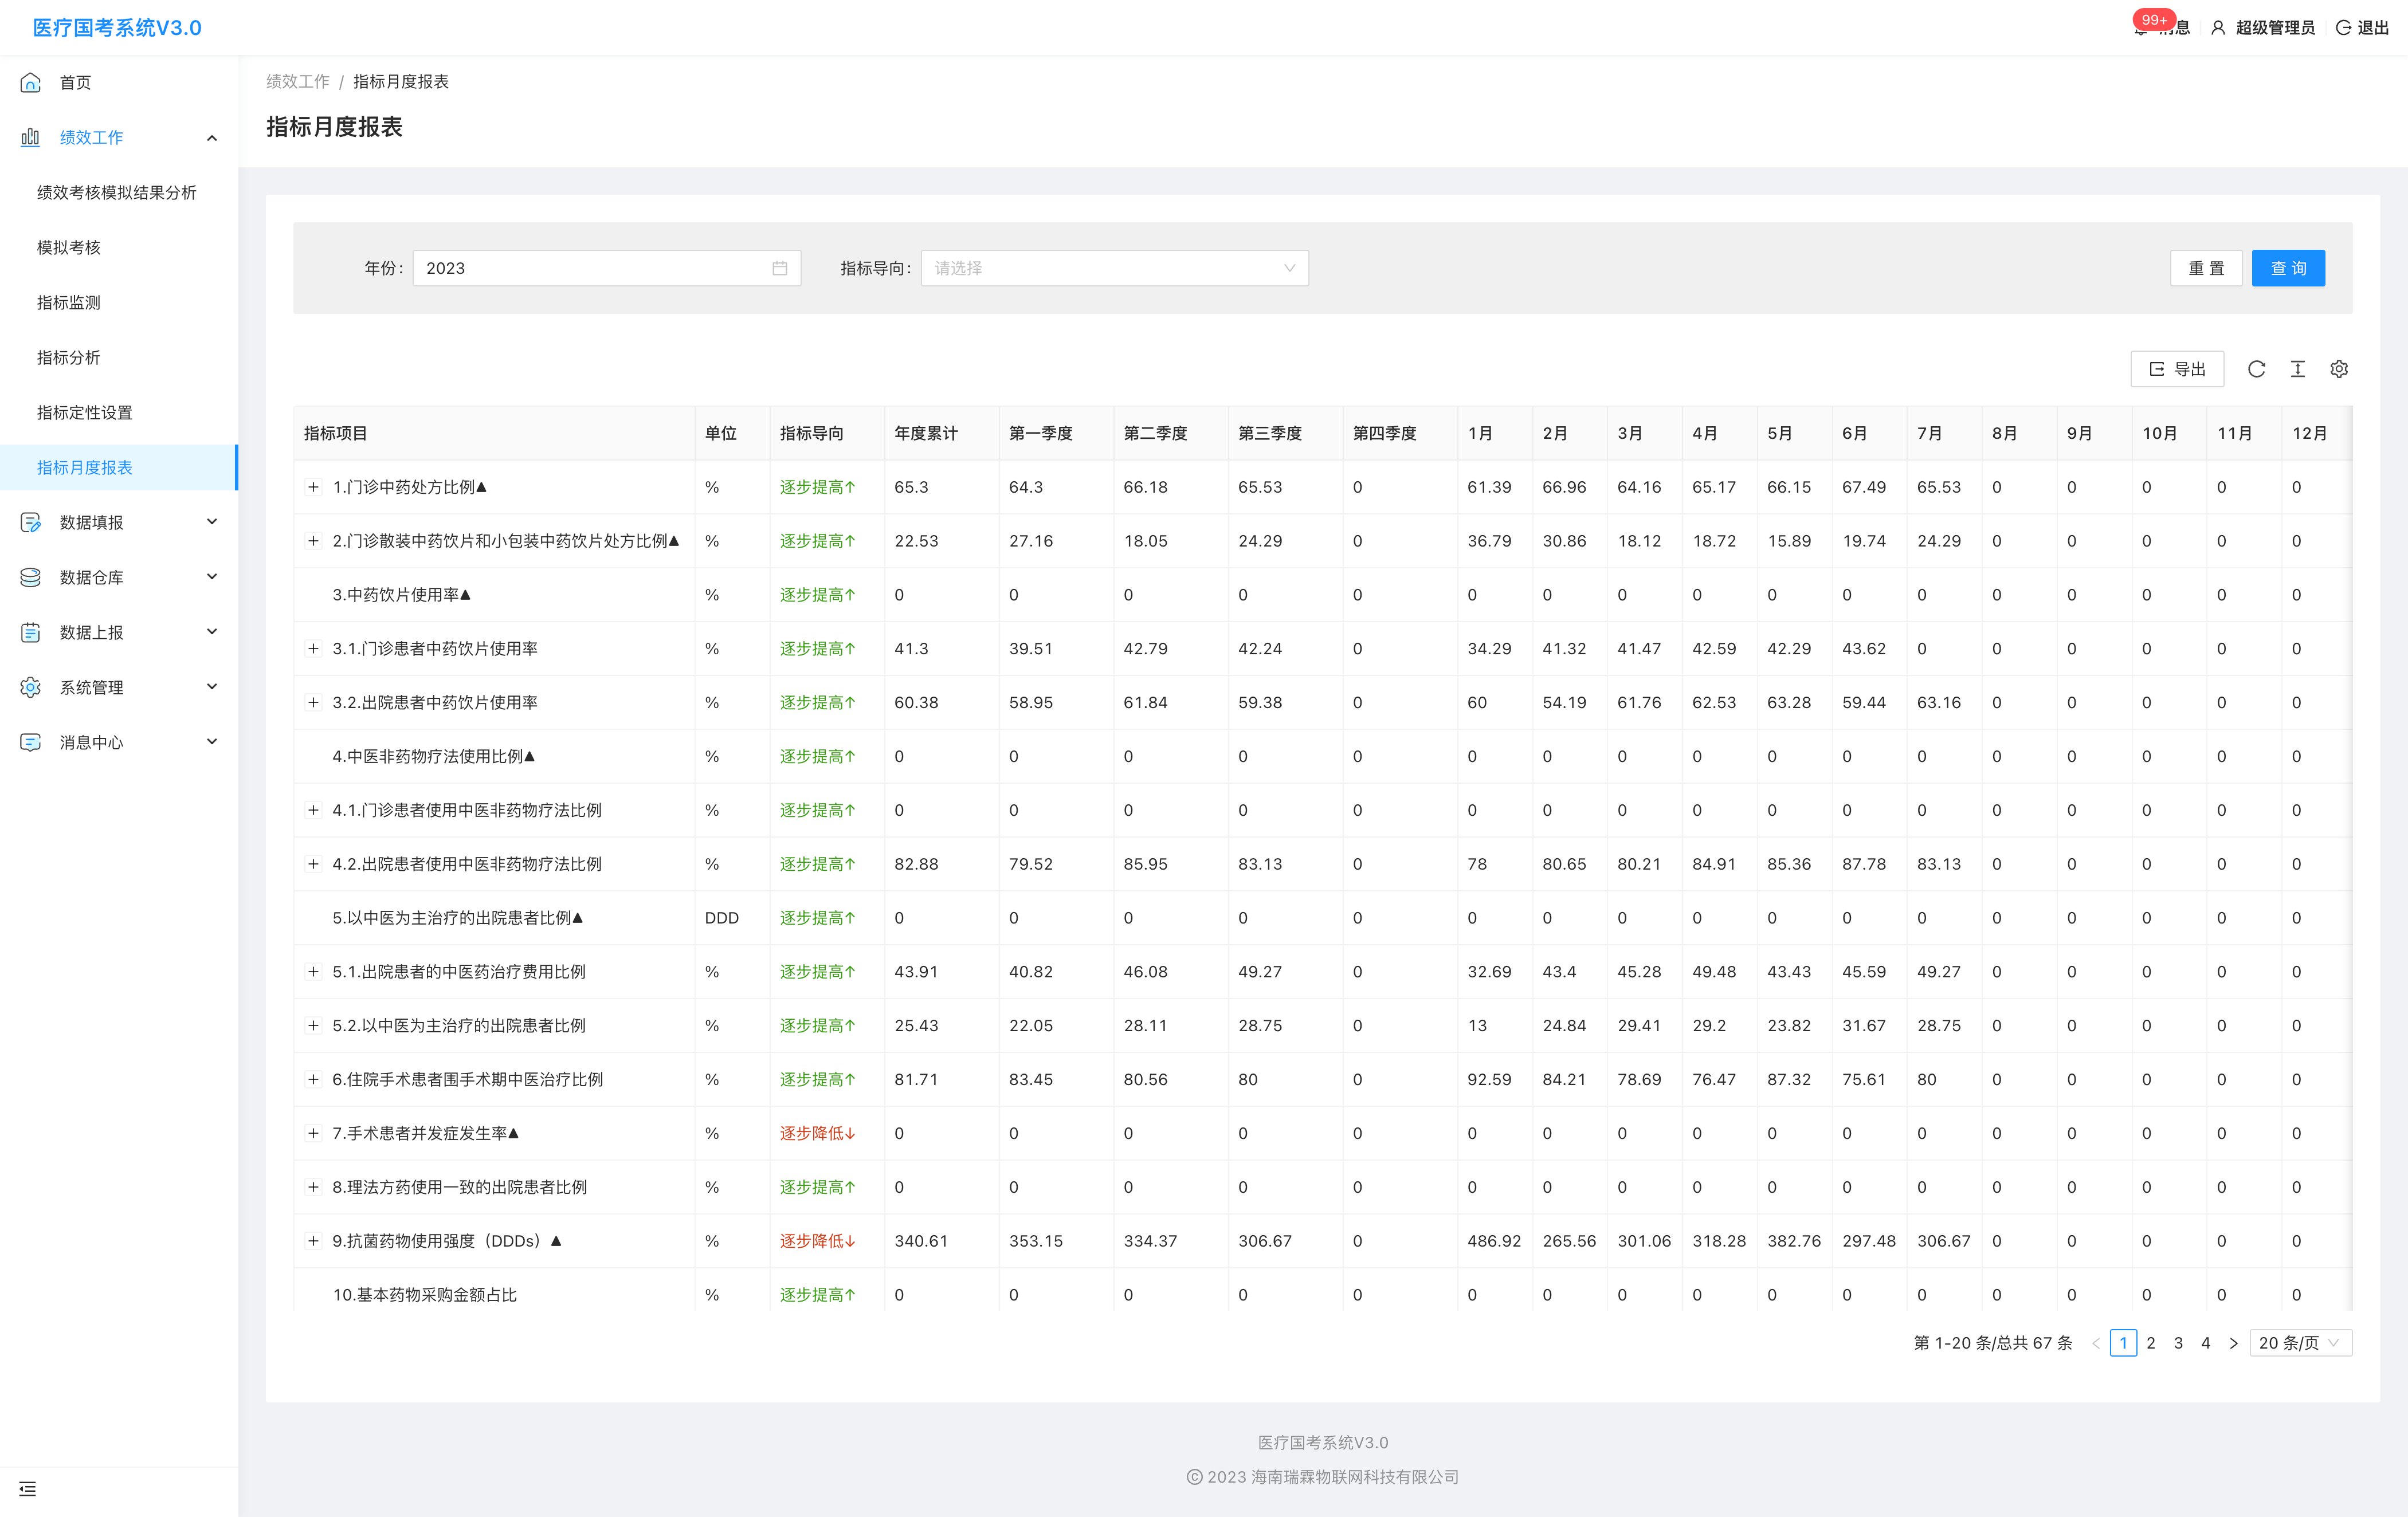The image size is (2408, 1517).
Task: Click the 查询 button
Action: coord(2287,268)
